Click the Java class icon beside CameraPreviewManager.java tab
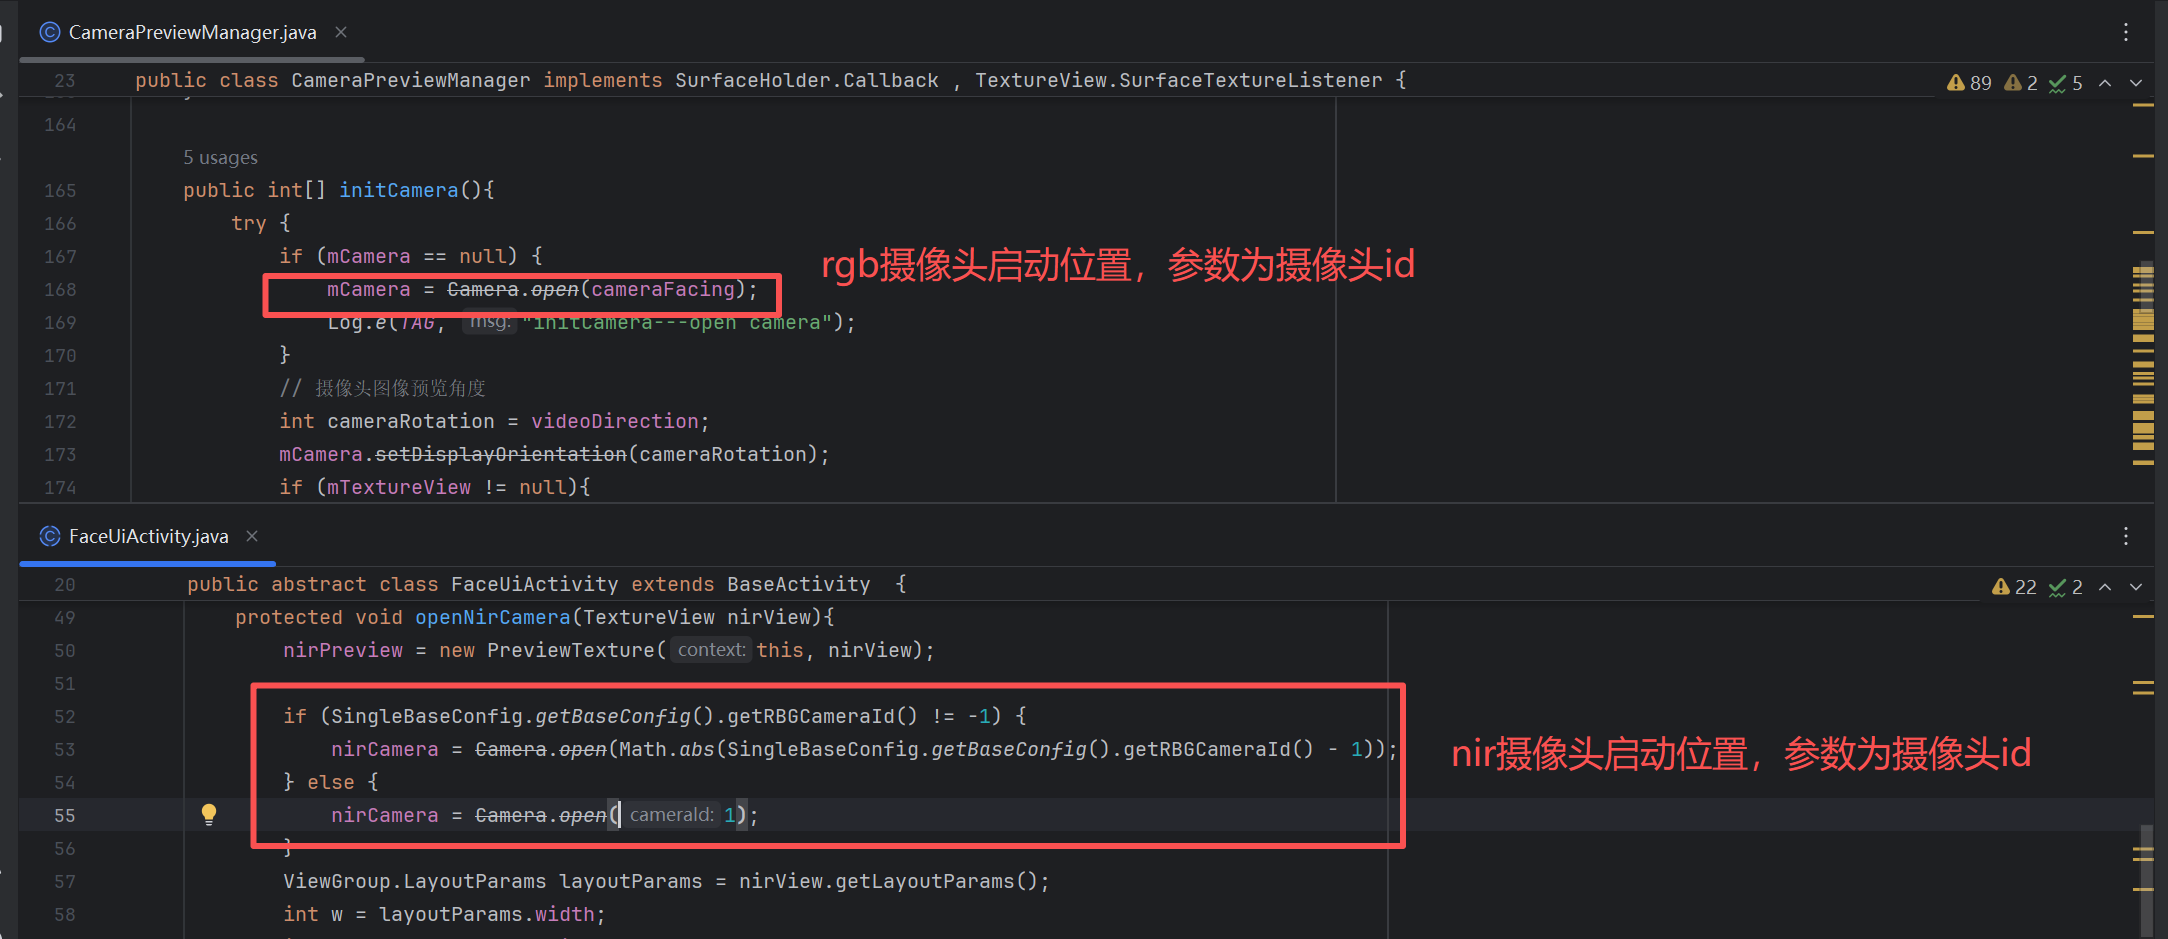Screen dimensions: 2168x939 tap(50, 32)
